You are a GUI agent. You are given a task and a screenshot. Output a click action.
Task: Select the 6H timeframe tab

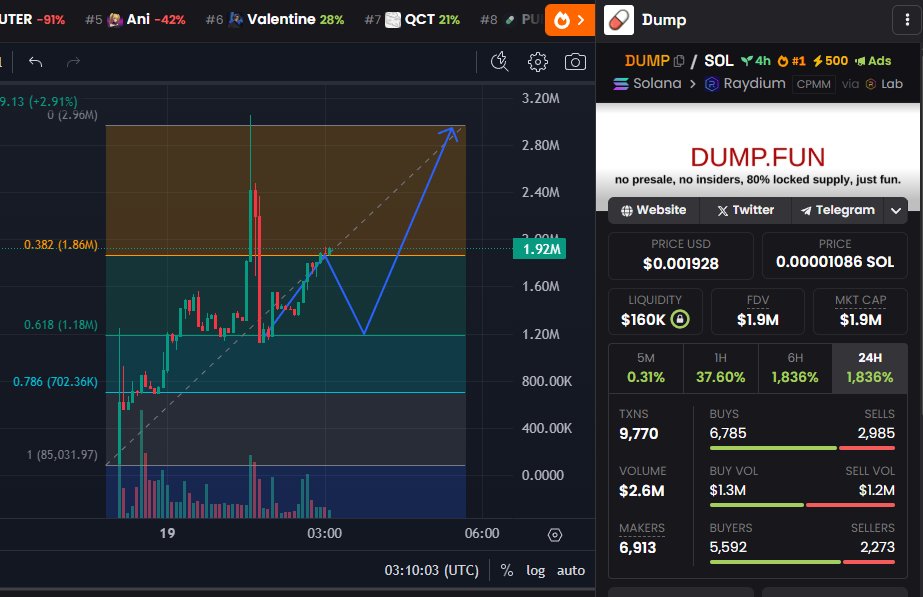[795, 368]
